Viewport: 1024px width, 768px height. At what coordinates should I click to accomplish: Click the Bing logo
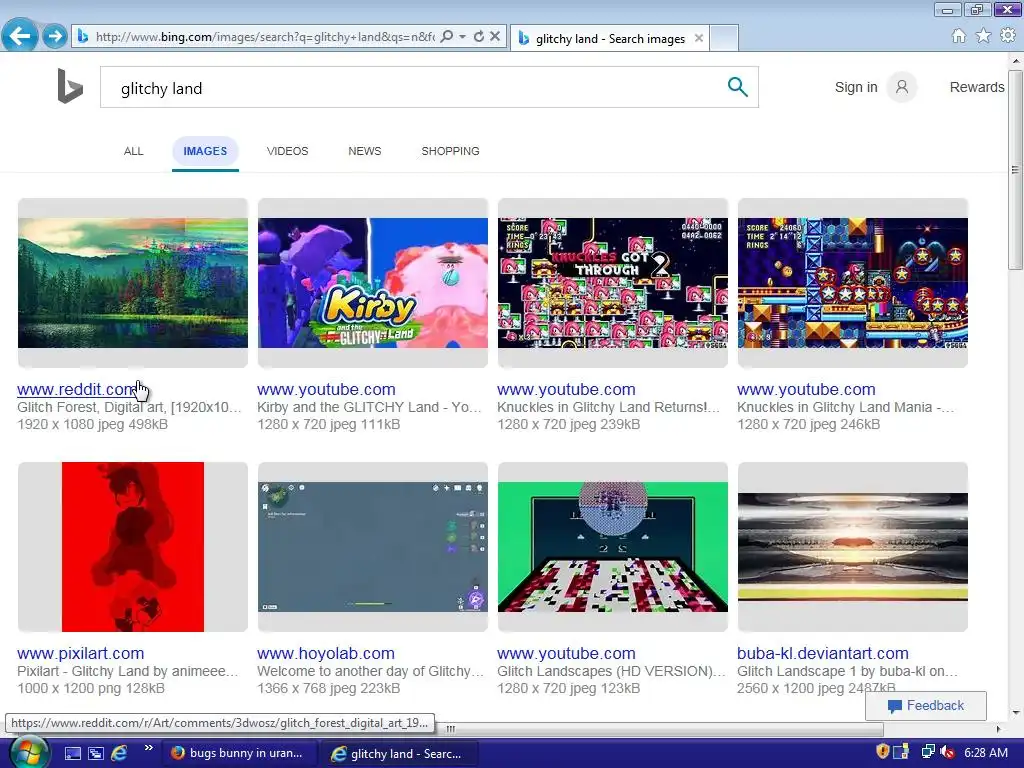70,86
